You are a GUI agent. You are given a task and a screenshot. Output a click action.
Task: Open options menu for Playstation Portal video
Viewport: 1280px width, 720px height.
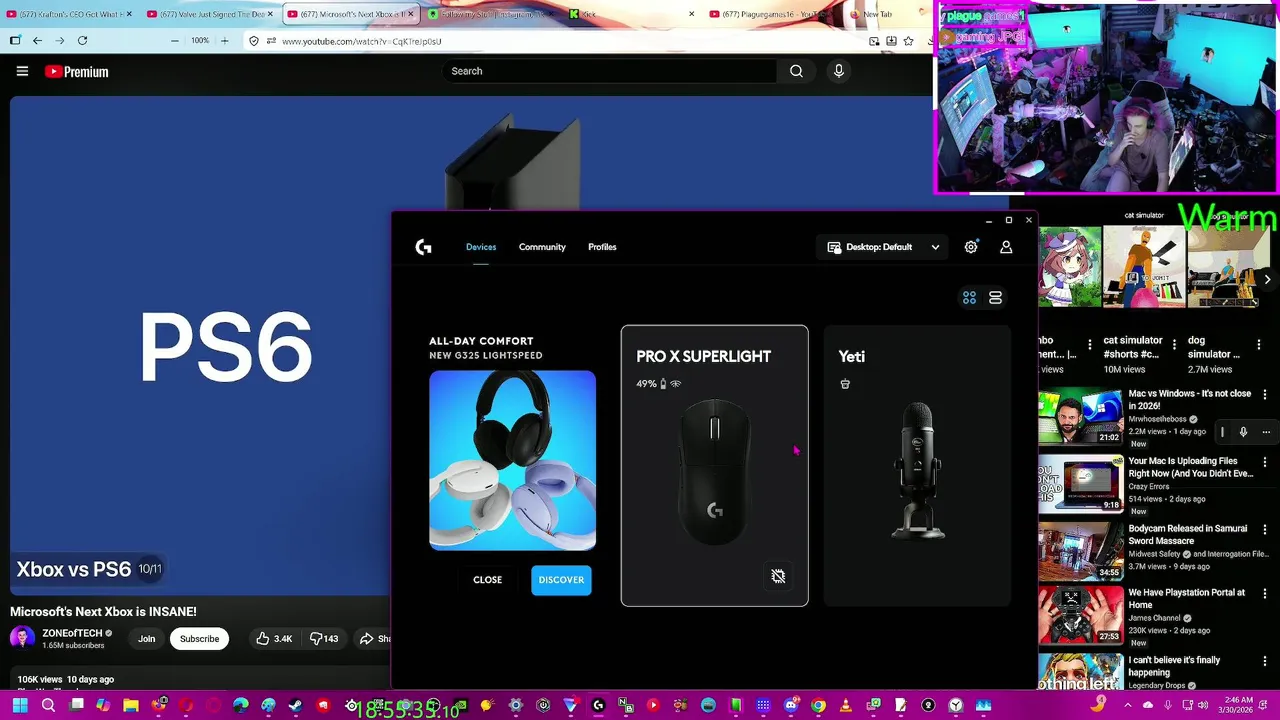click(1265, 593)
